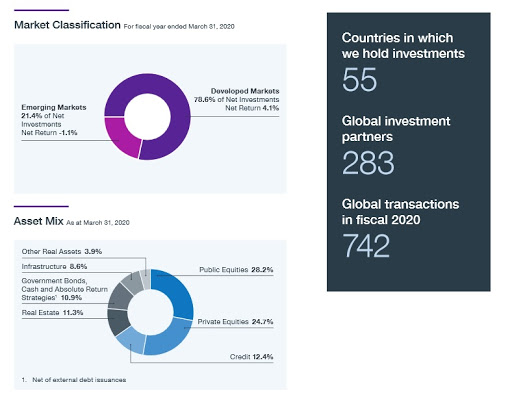512x408 pixels.
Task: Click the 742 global transactions figure
Action: (366, 246)
